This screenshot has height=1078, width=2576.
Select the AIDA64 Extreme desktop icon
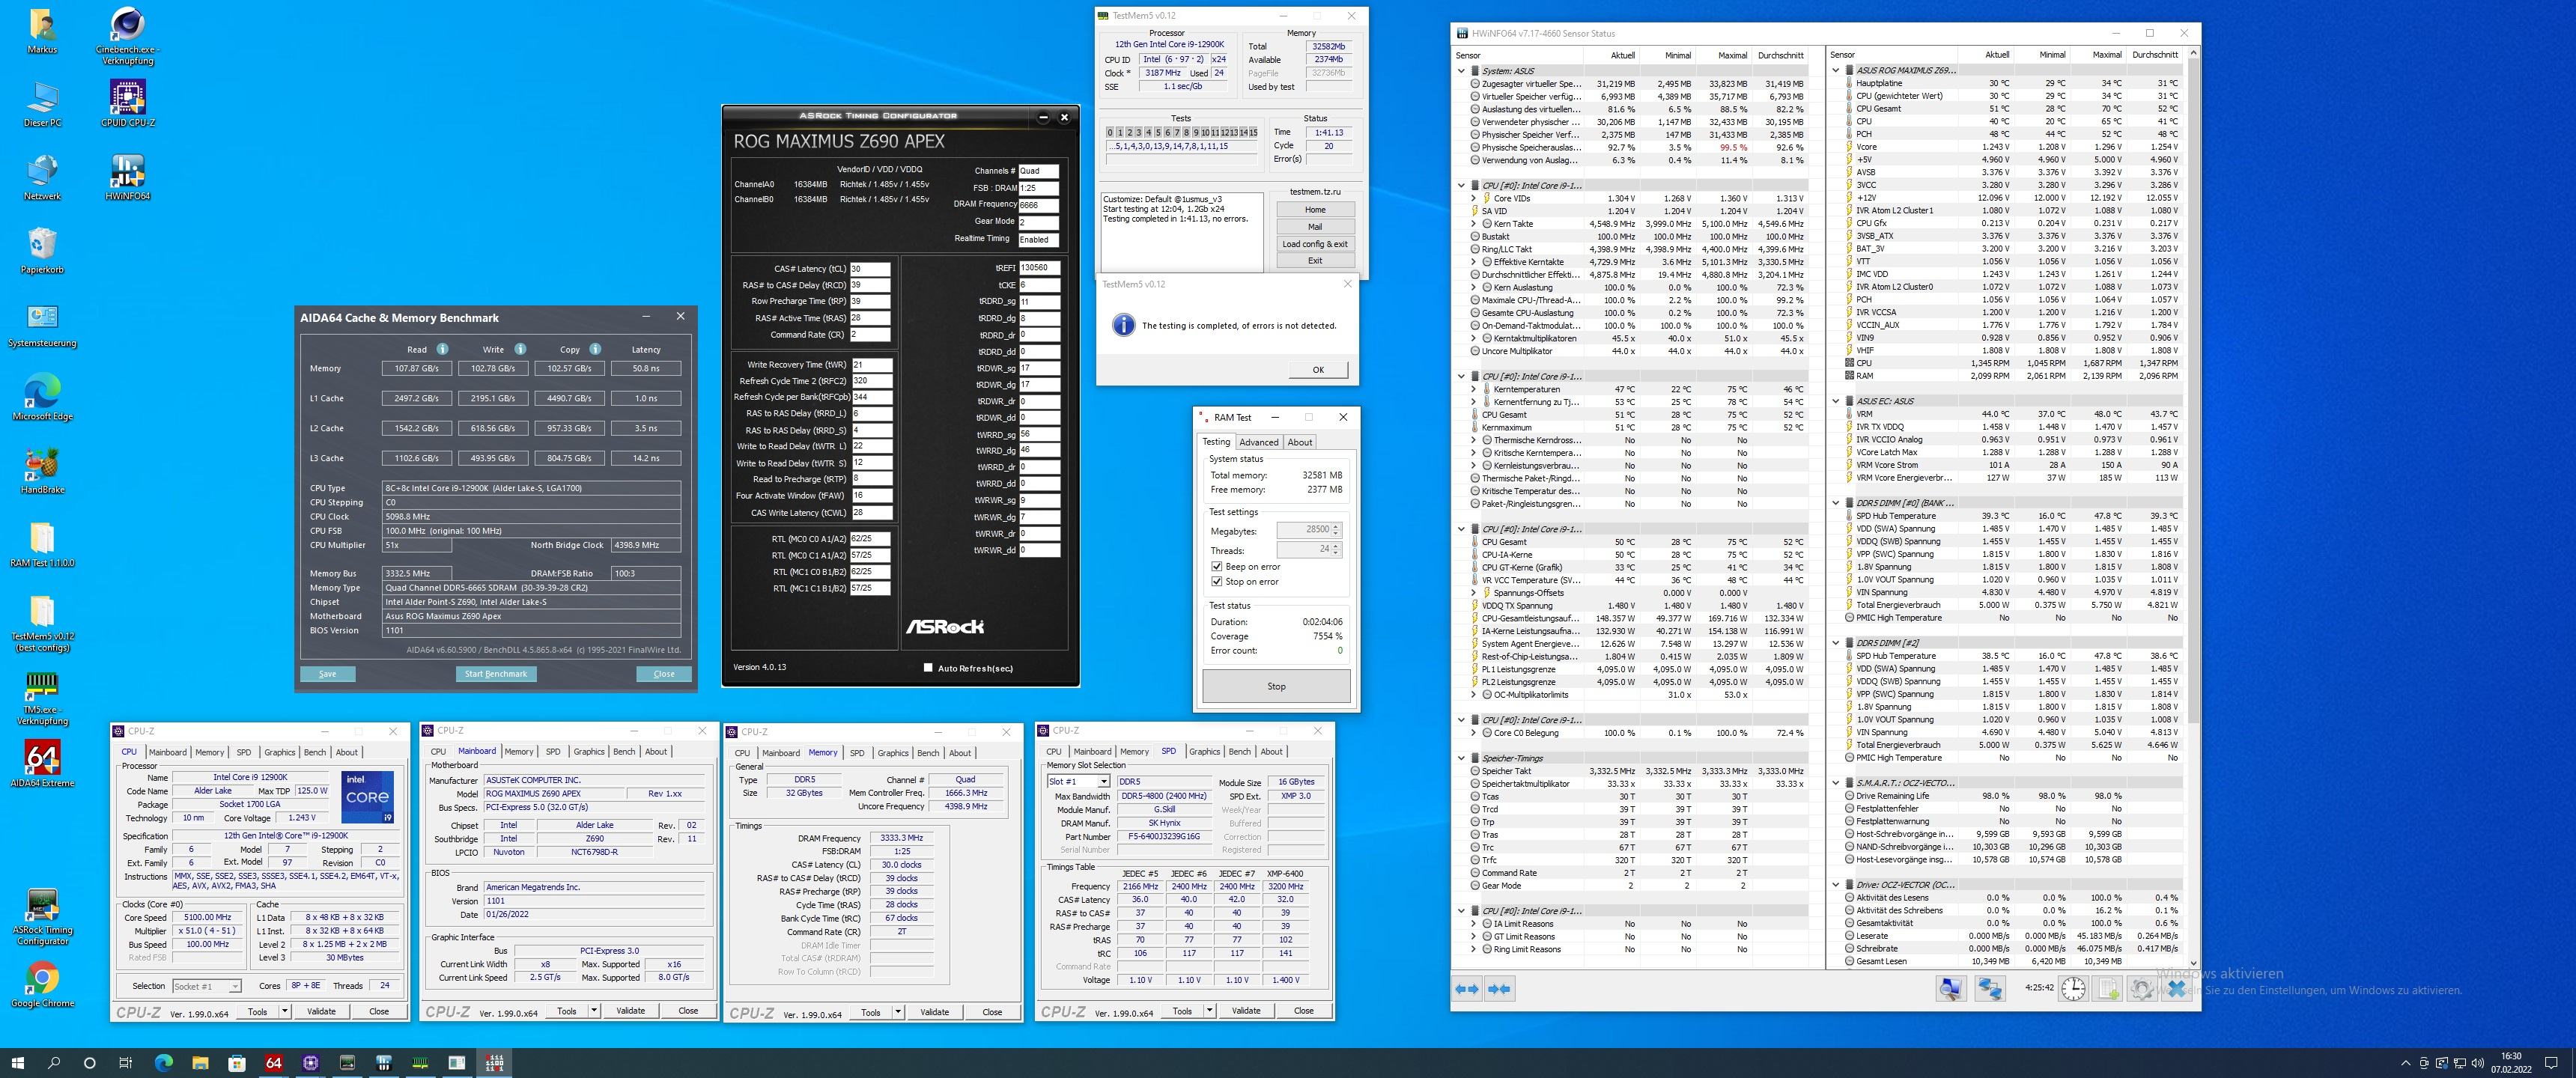42,764
